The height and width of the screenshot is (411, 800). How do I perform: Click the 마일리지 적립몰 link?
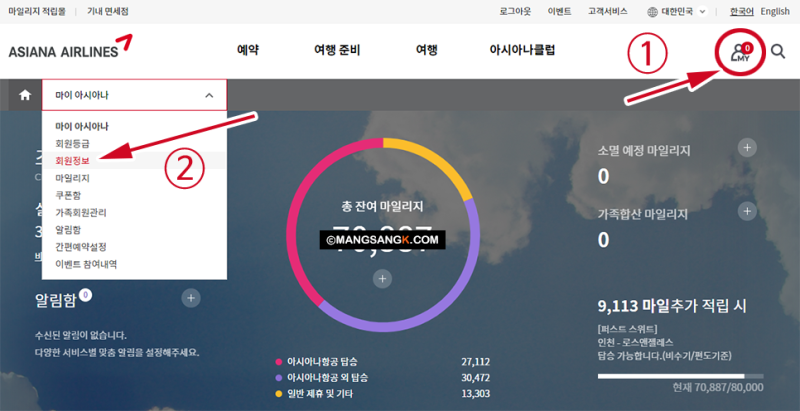click(37, 12)
